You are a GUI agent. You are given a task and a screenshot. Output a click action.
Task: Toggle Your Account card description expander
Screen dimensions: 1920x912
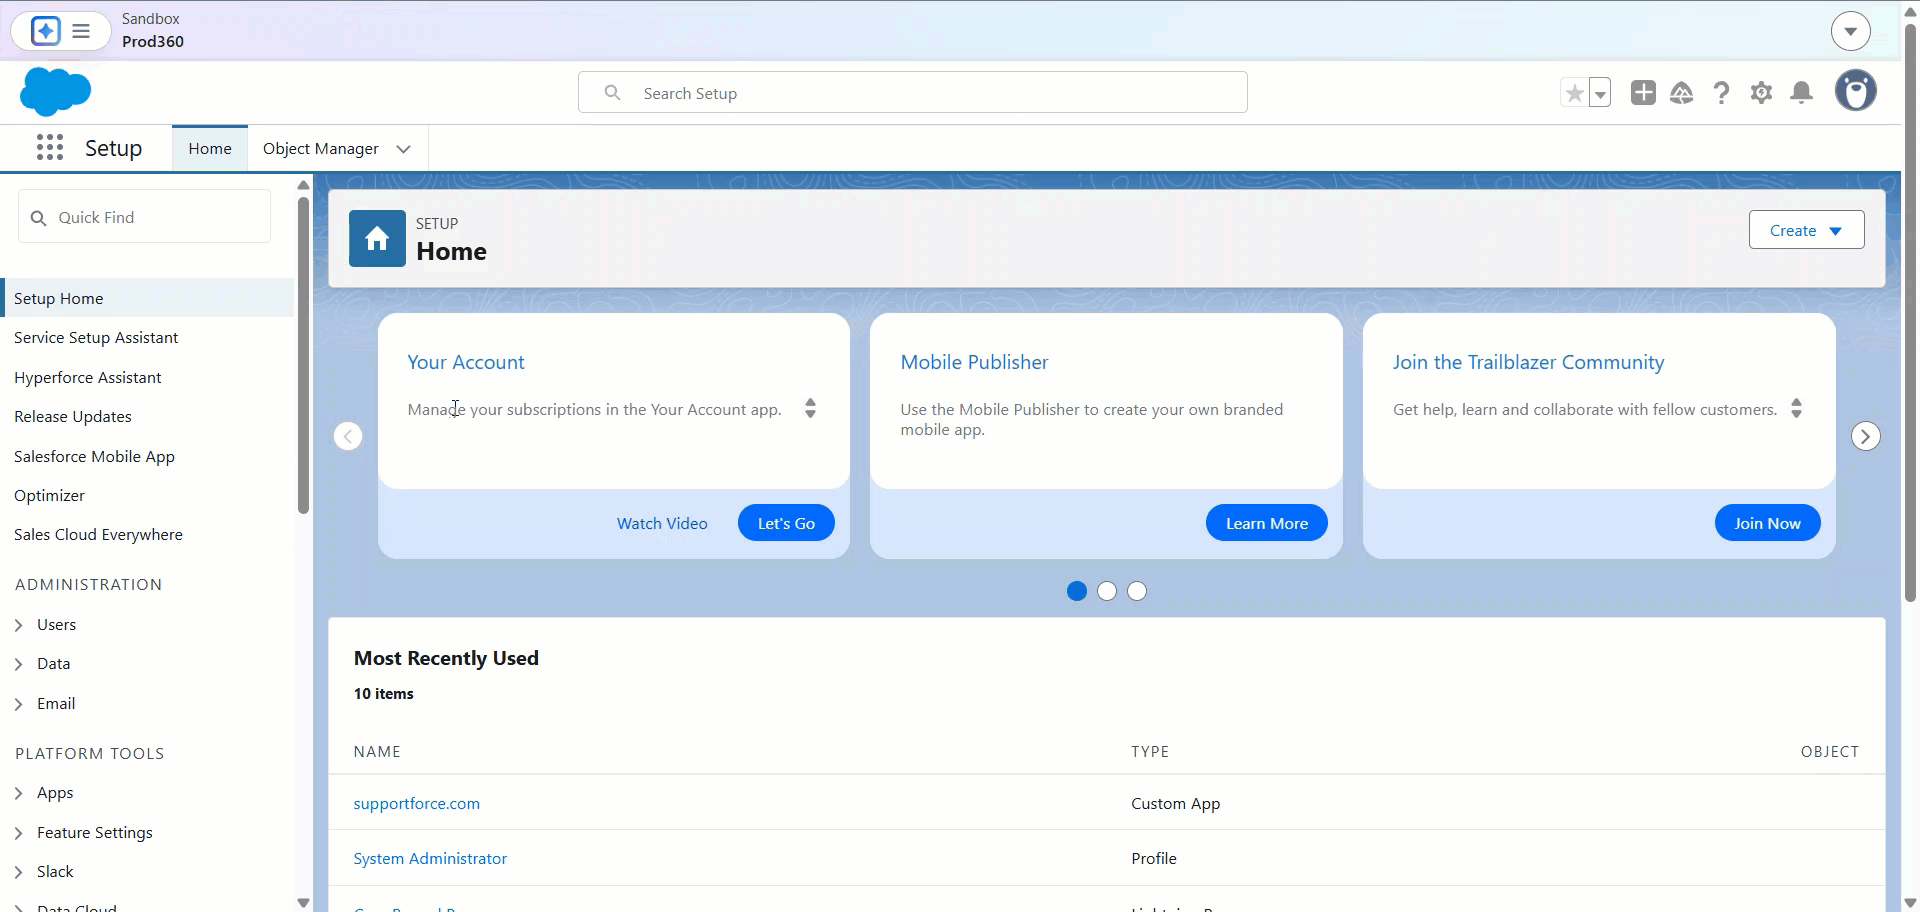(810, 408)
